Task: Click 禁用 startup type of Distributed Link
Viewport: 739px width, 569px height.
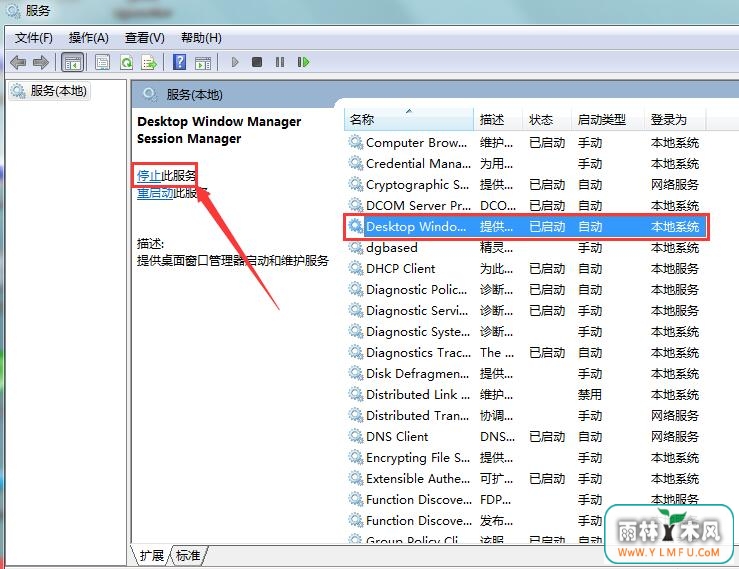Action: [x=590, y=395]
